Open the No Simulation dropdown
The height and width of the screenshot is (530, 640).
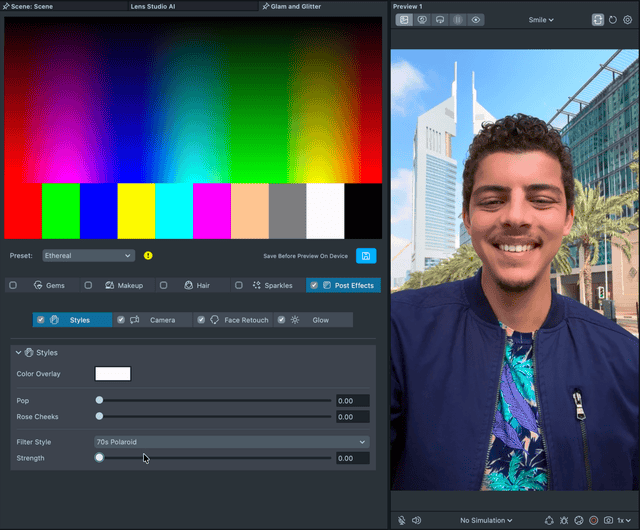point(486,520)
